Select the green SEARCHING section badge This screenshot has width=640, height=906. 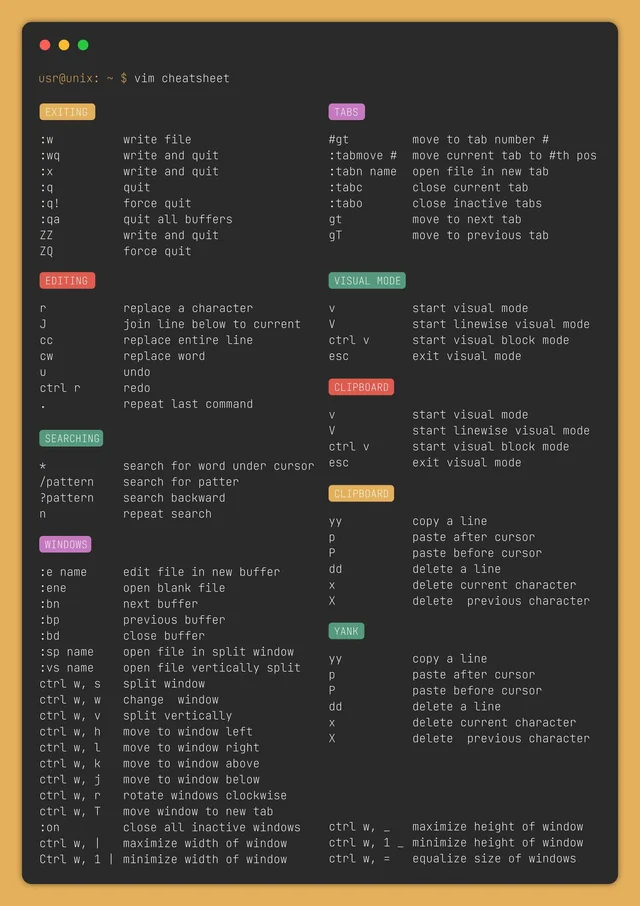[x=72, y=438]
